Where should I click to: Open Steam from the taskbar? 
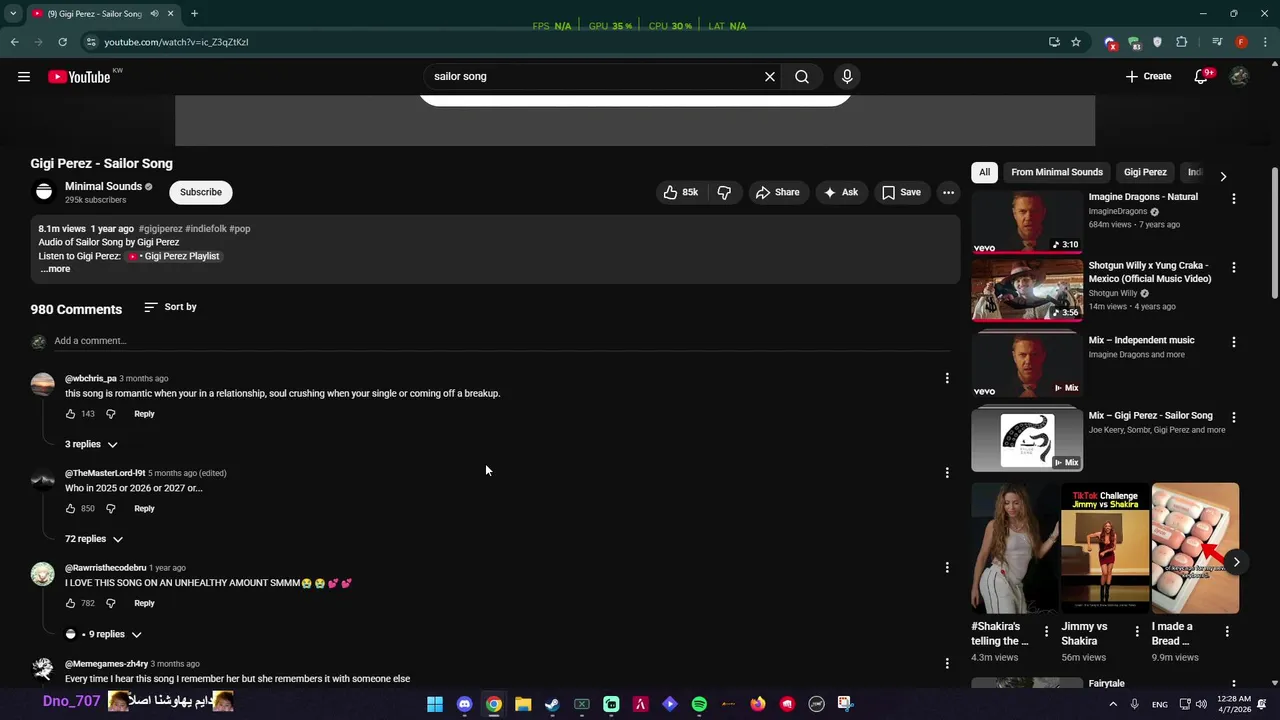552,704
